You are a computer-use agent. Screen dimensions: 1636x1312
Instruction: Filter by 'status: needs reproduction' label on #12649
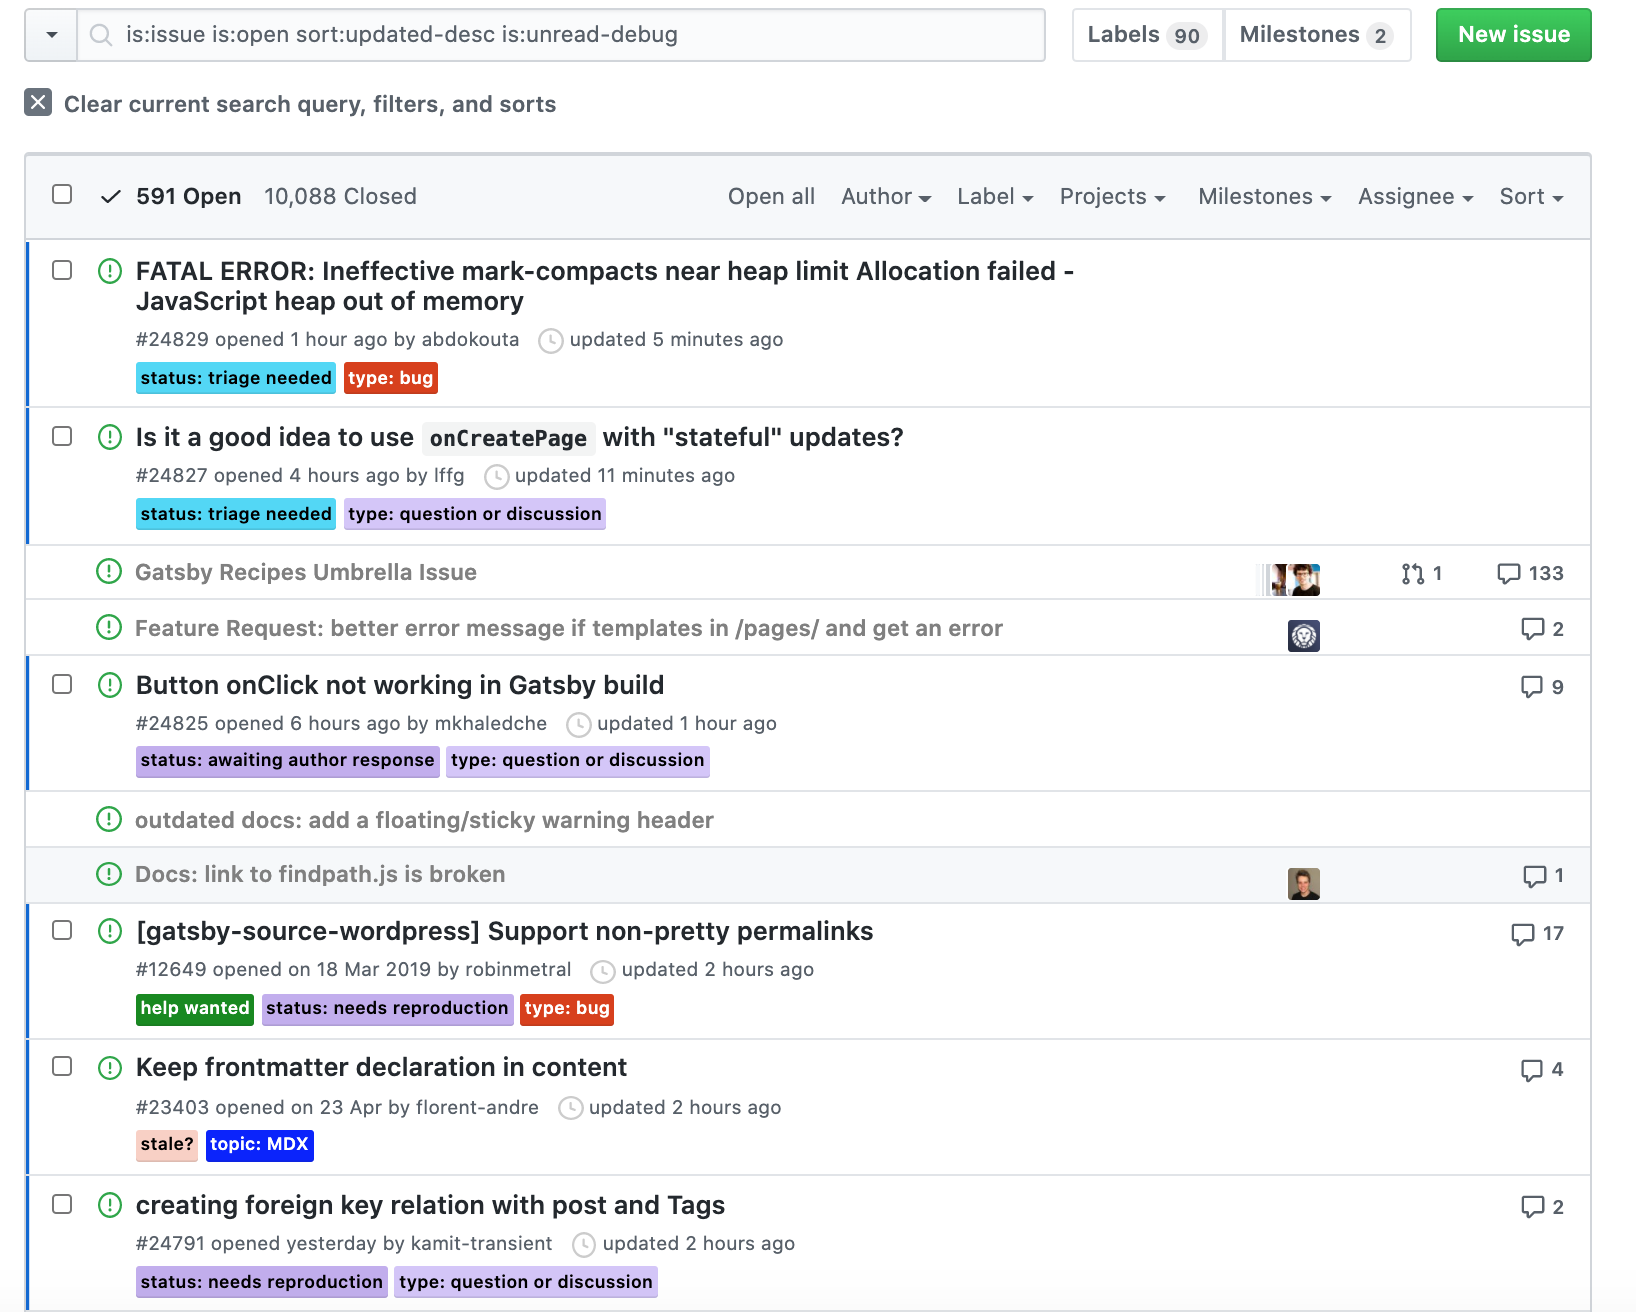[x=387, y=1008]
